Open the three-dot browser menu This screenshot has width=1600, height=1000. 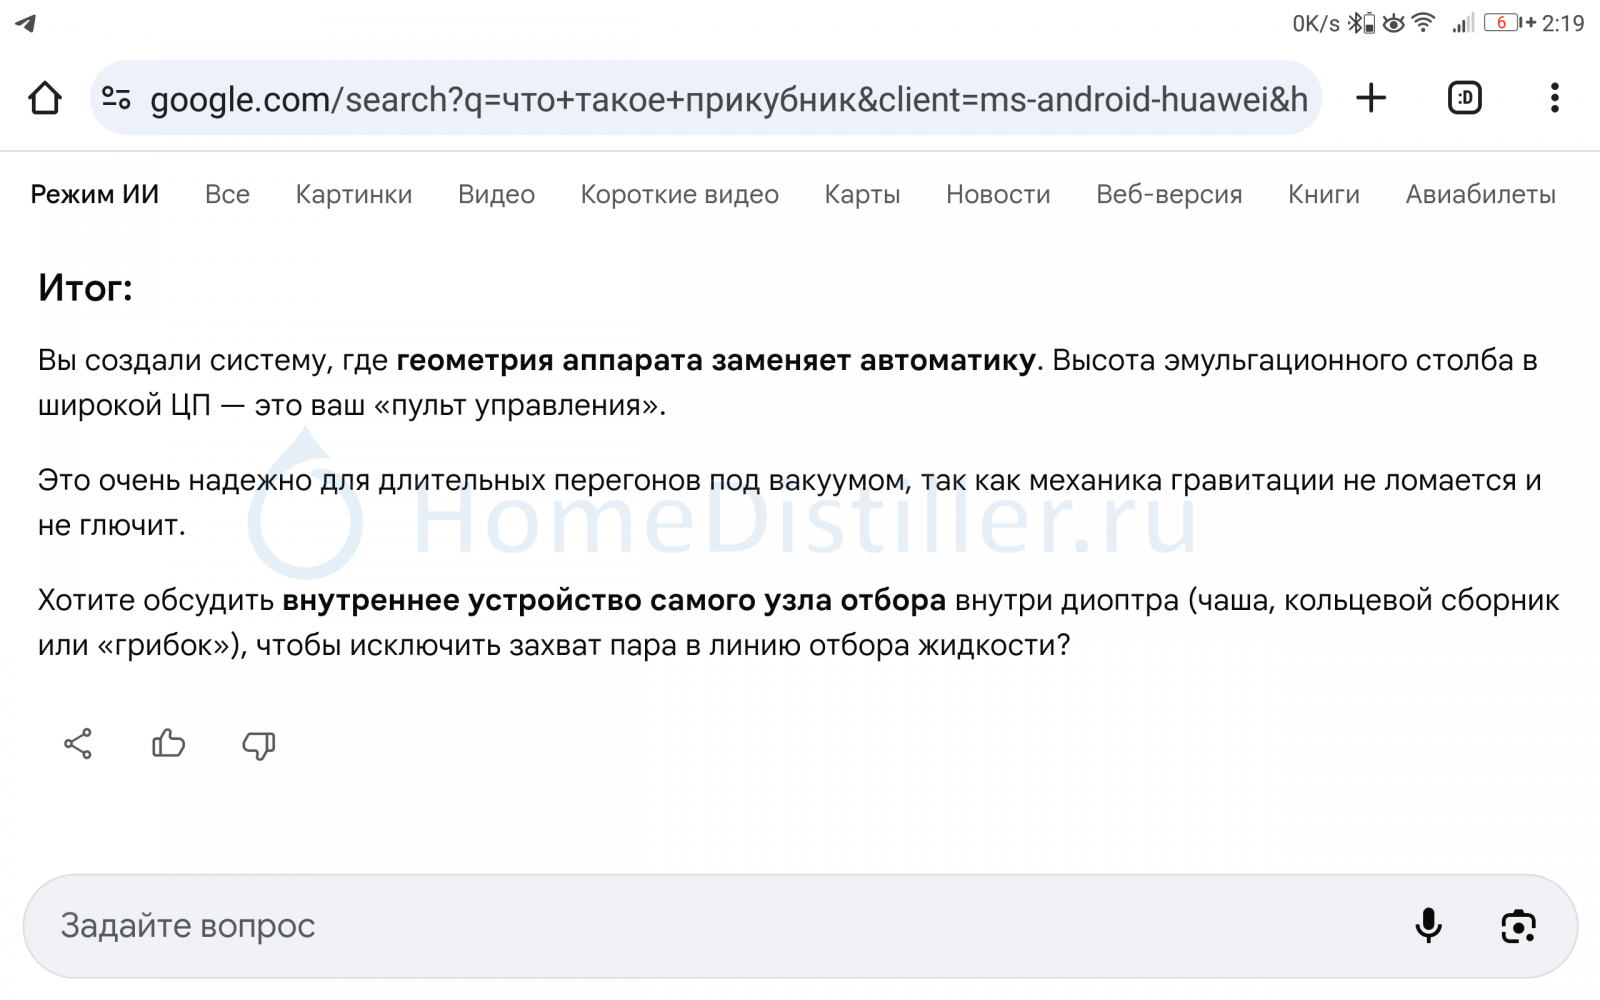1554,98
